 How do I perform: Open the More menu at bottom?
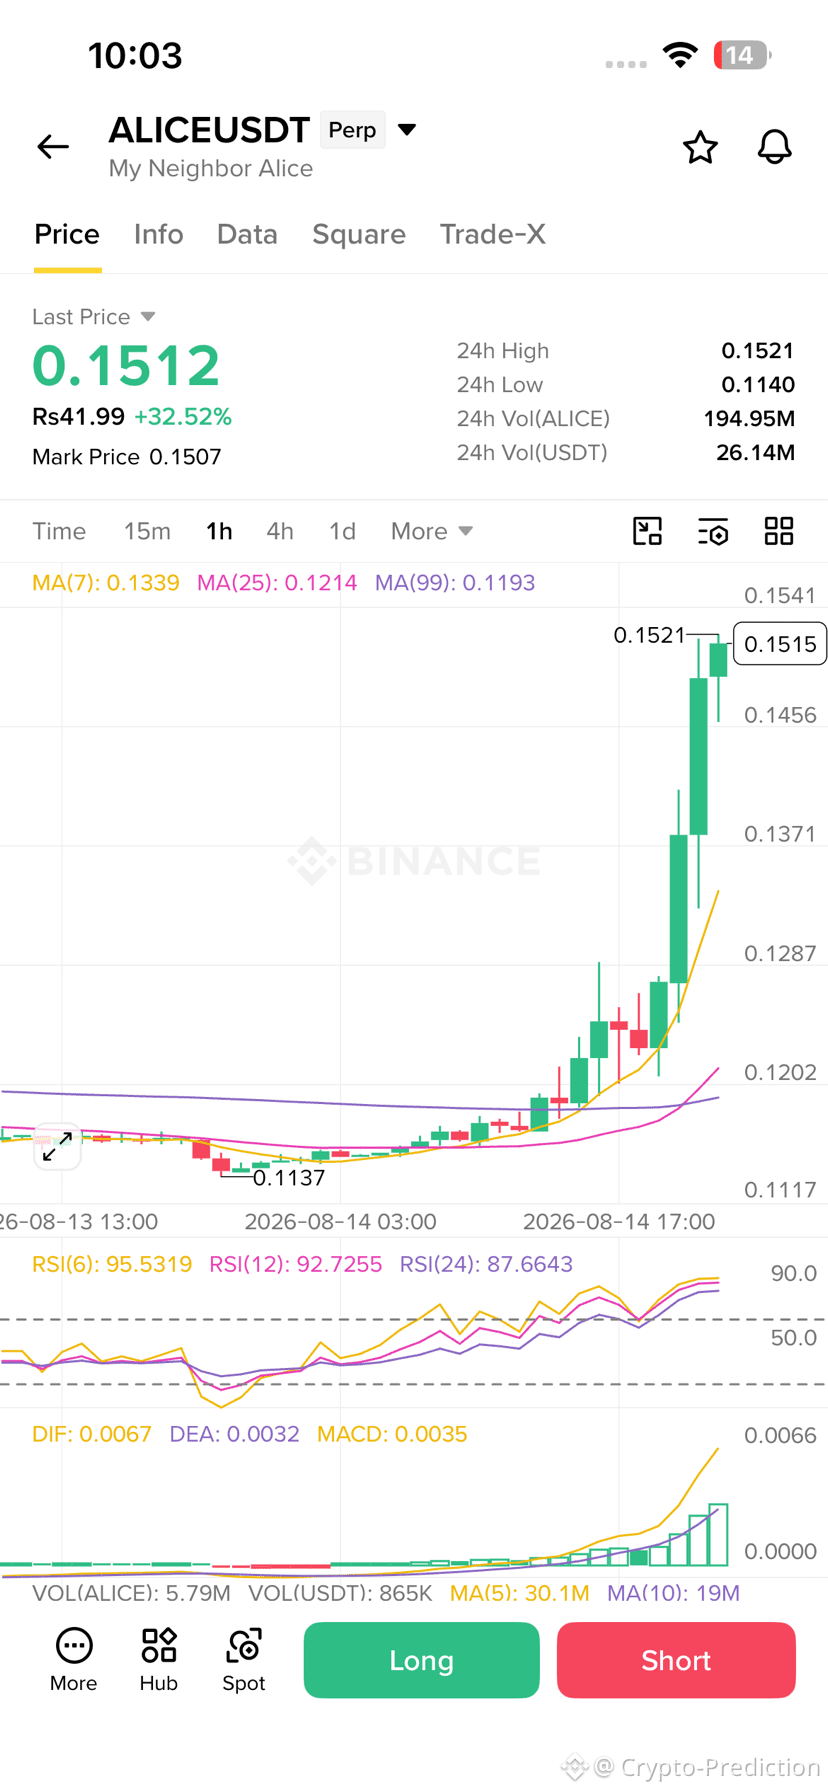74,1660
